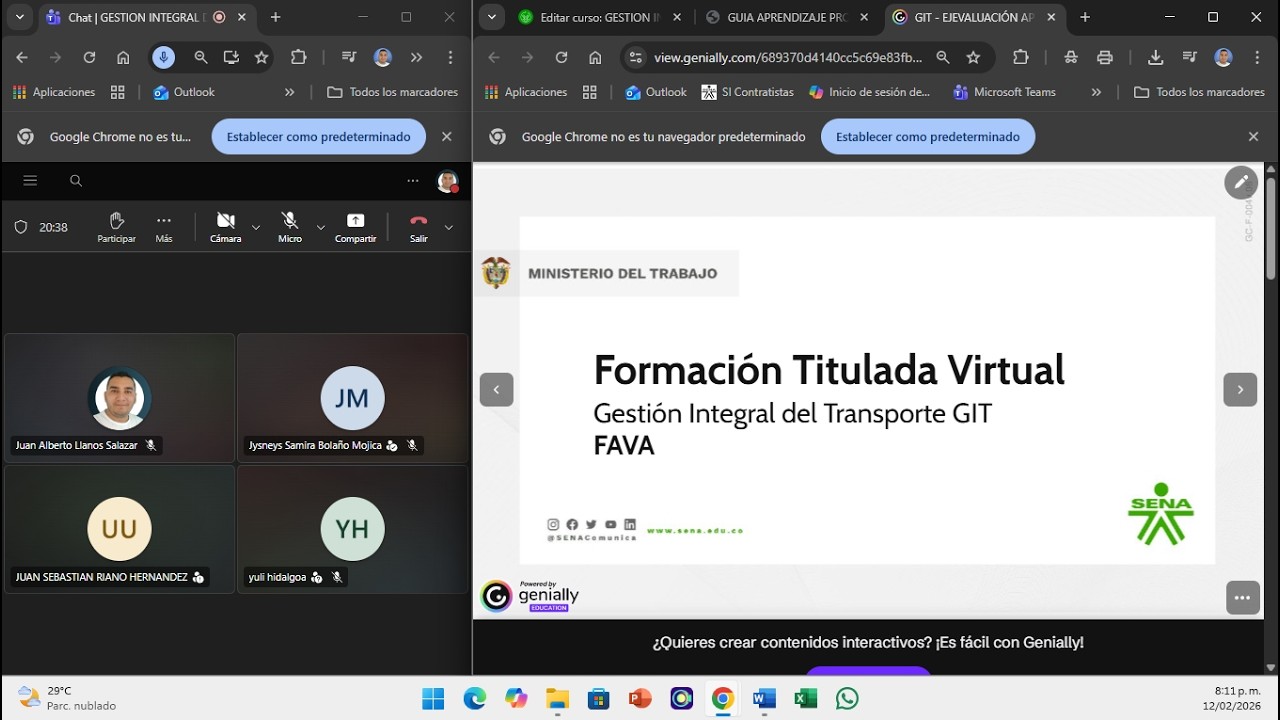
Task: Open tab search dropdown in Genially Chrome window
Action: click(491, 18)
